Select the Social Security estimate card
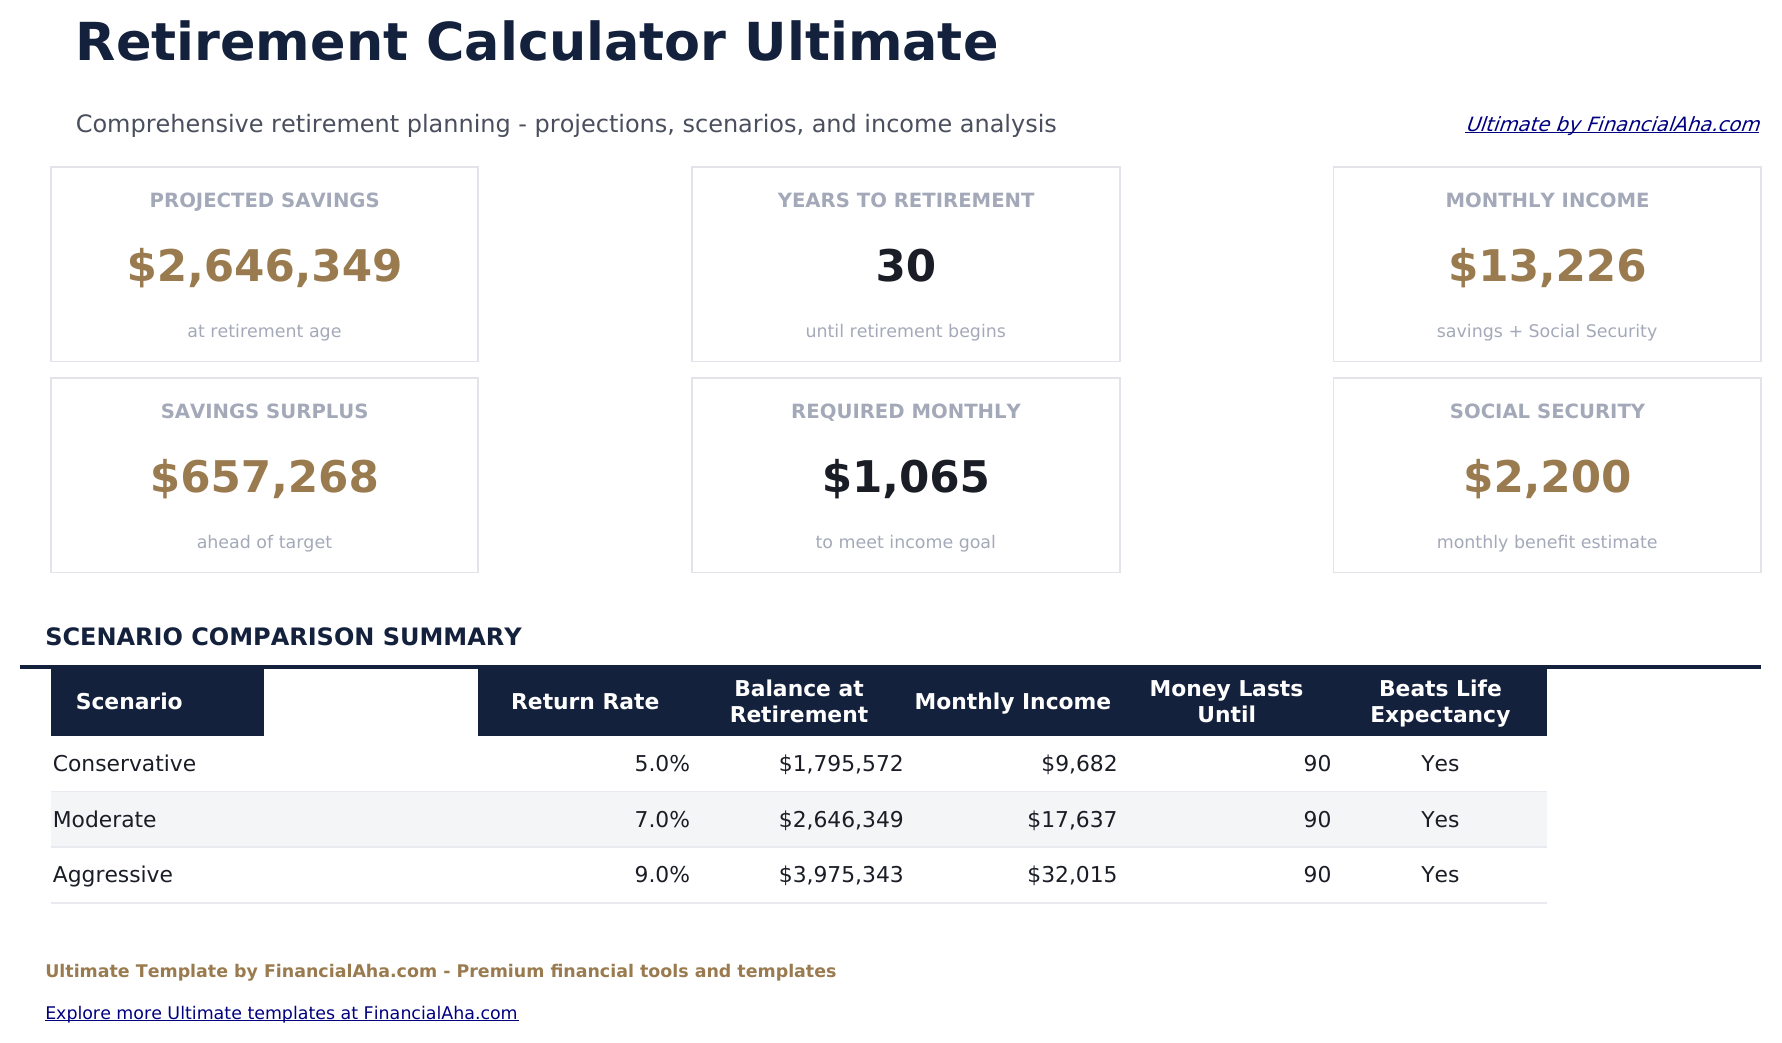 click(1546, 475)
